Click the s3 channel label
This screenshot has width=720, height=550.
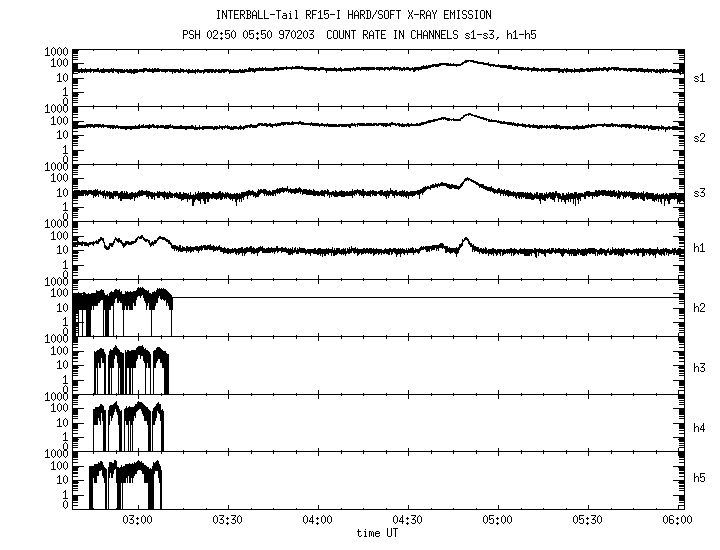700,193
